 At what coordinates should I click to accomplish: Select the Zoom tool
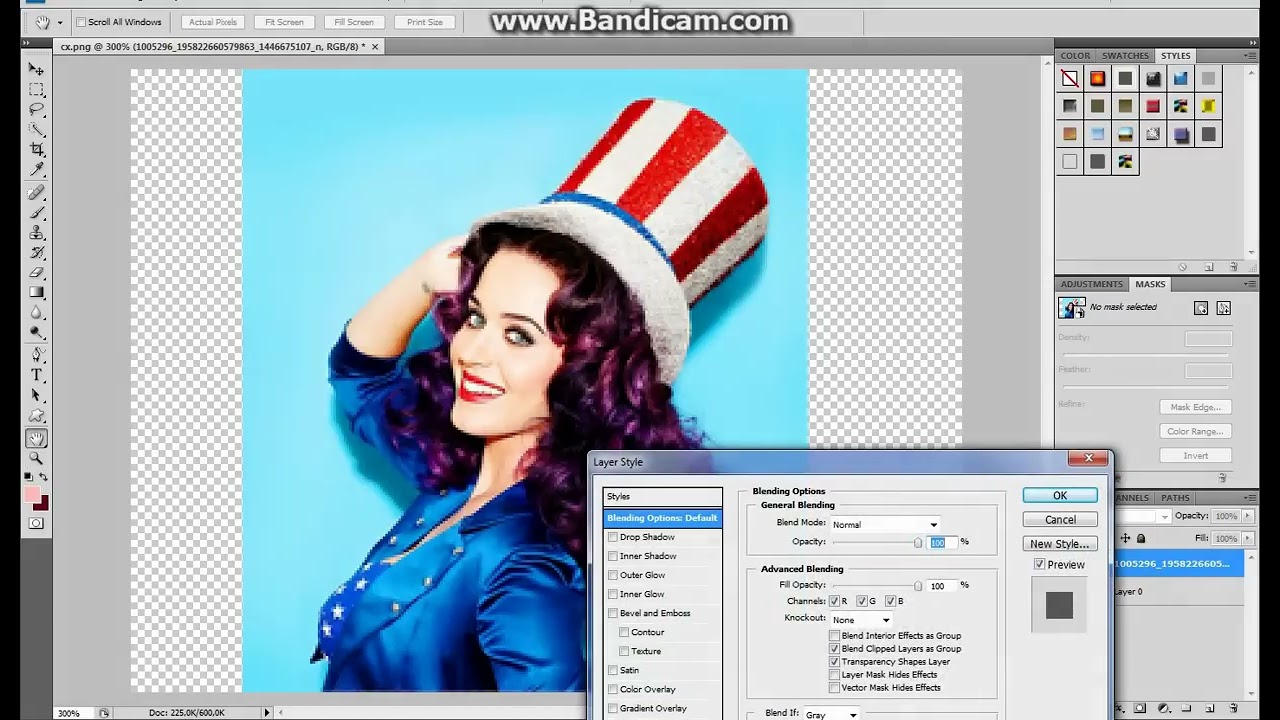point(36,458)
